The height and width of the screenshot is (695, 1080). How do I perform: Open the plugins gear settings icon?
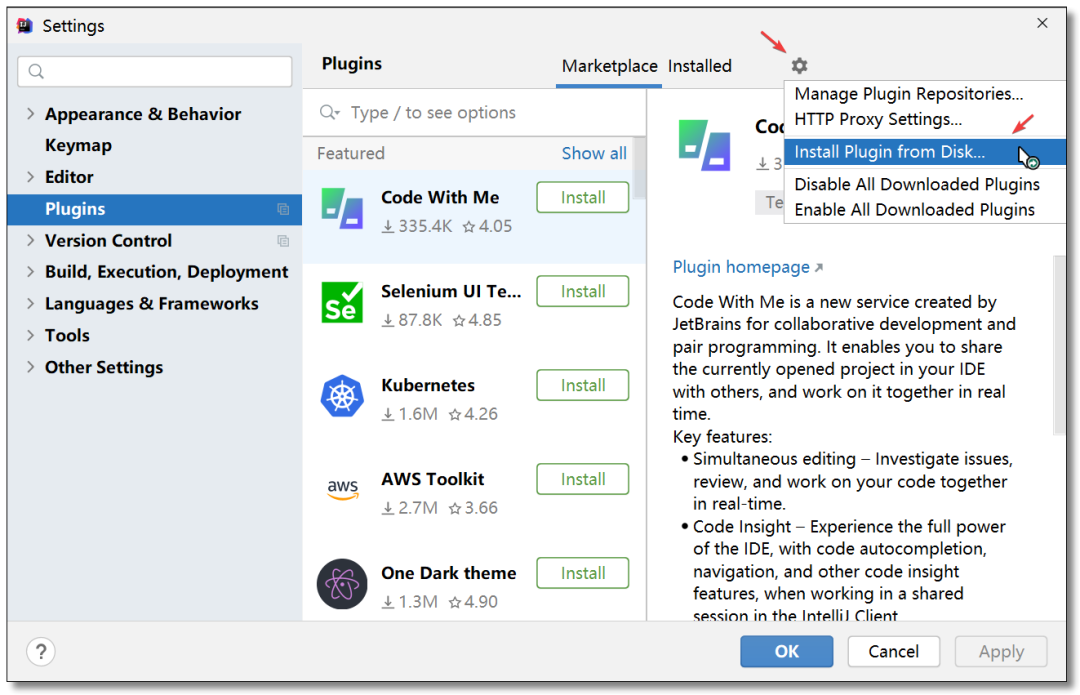[799, 65]
